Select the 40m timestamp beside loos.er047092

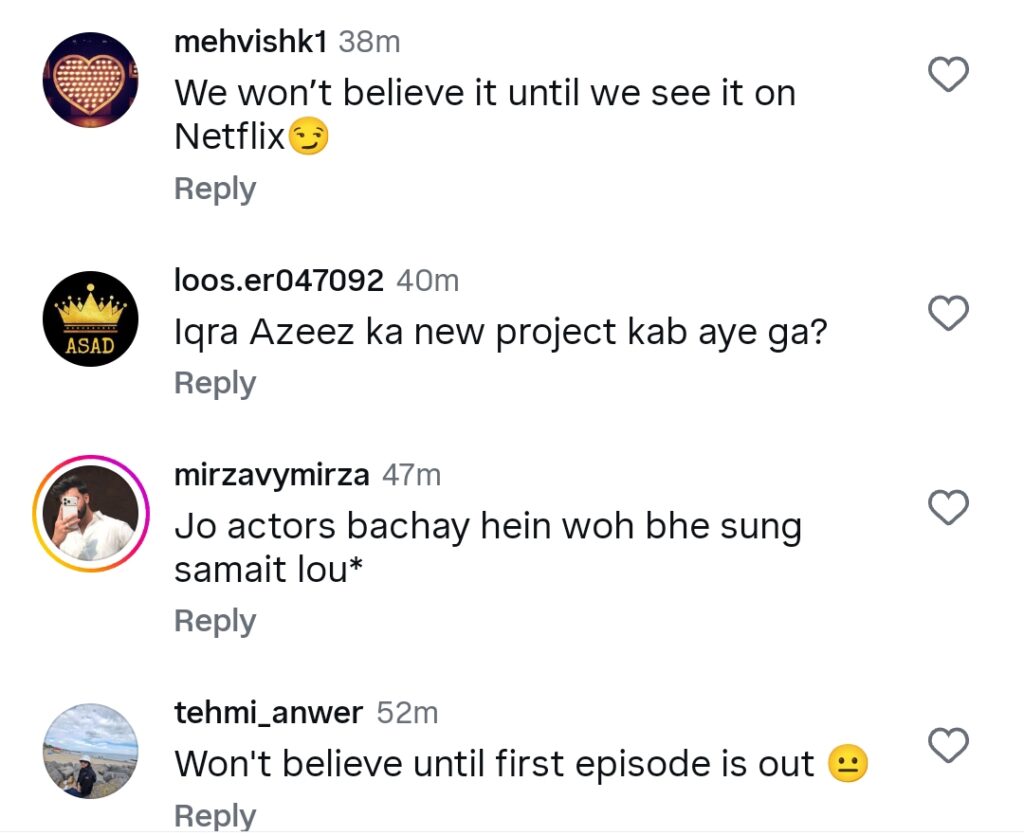(x=428, y=281)
